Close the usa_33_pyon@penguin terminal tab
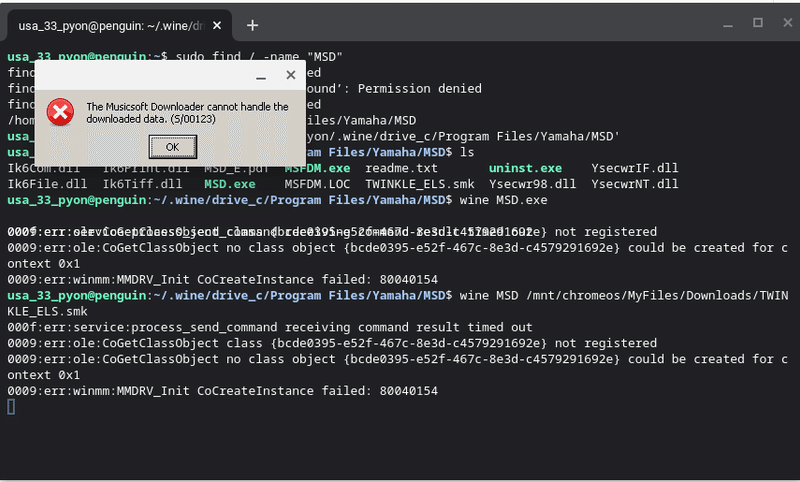The width and height of the screenshot is (800, 482). 217,26
